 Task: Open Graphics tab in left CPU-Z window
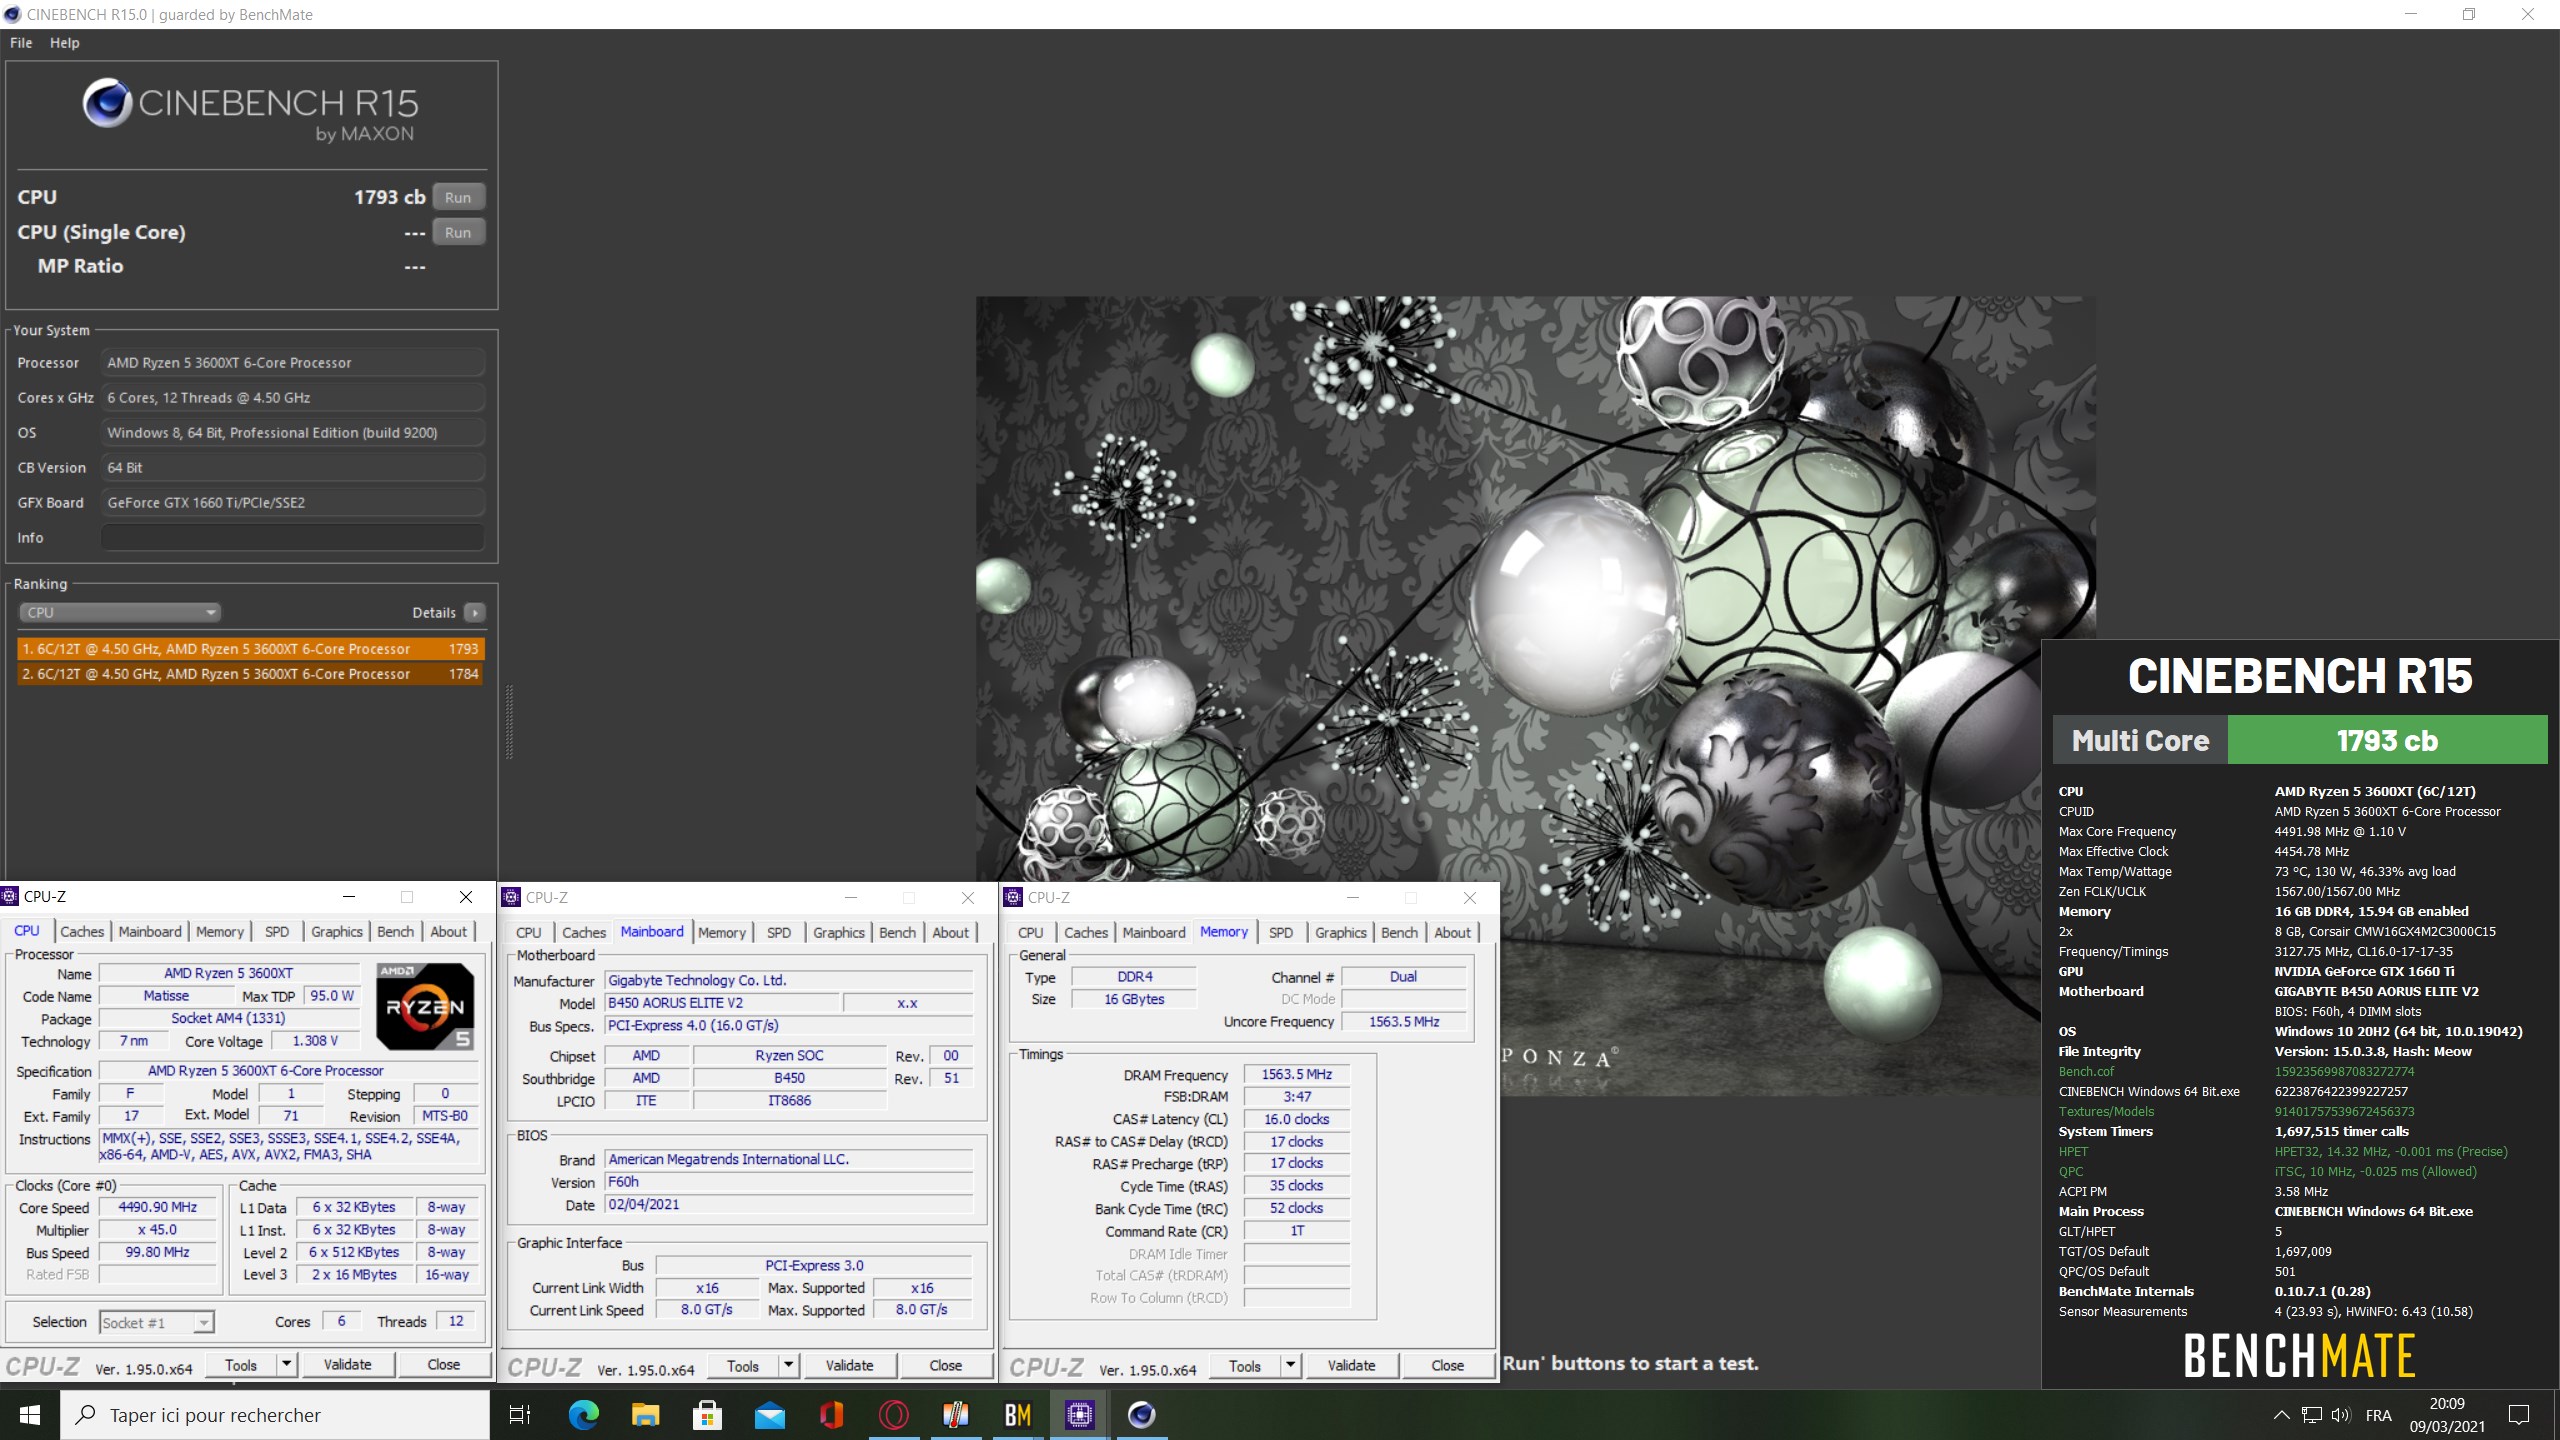point(337,932)
